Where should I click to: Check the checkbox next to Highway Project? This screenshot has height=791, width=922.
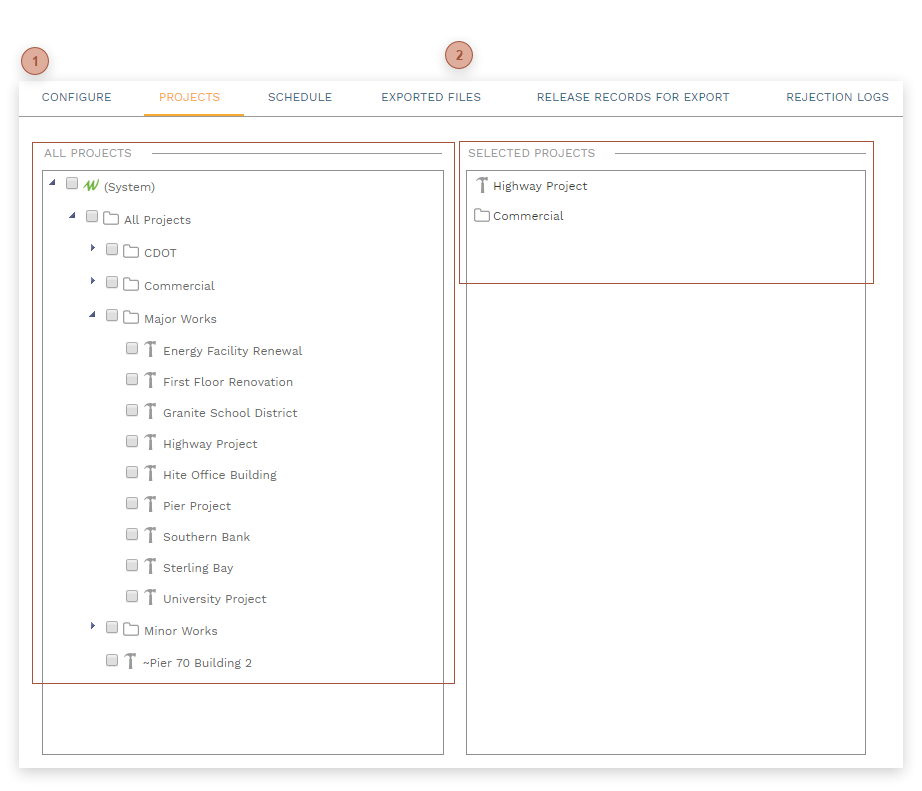[x=132, y=441]
